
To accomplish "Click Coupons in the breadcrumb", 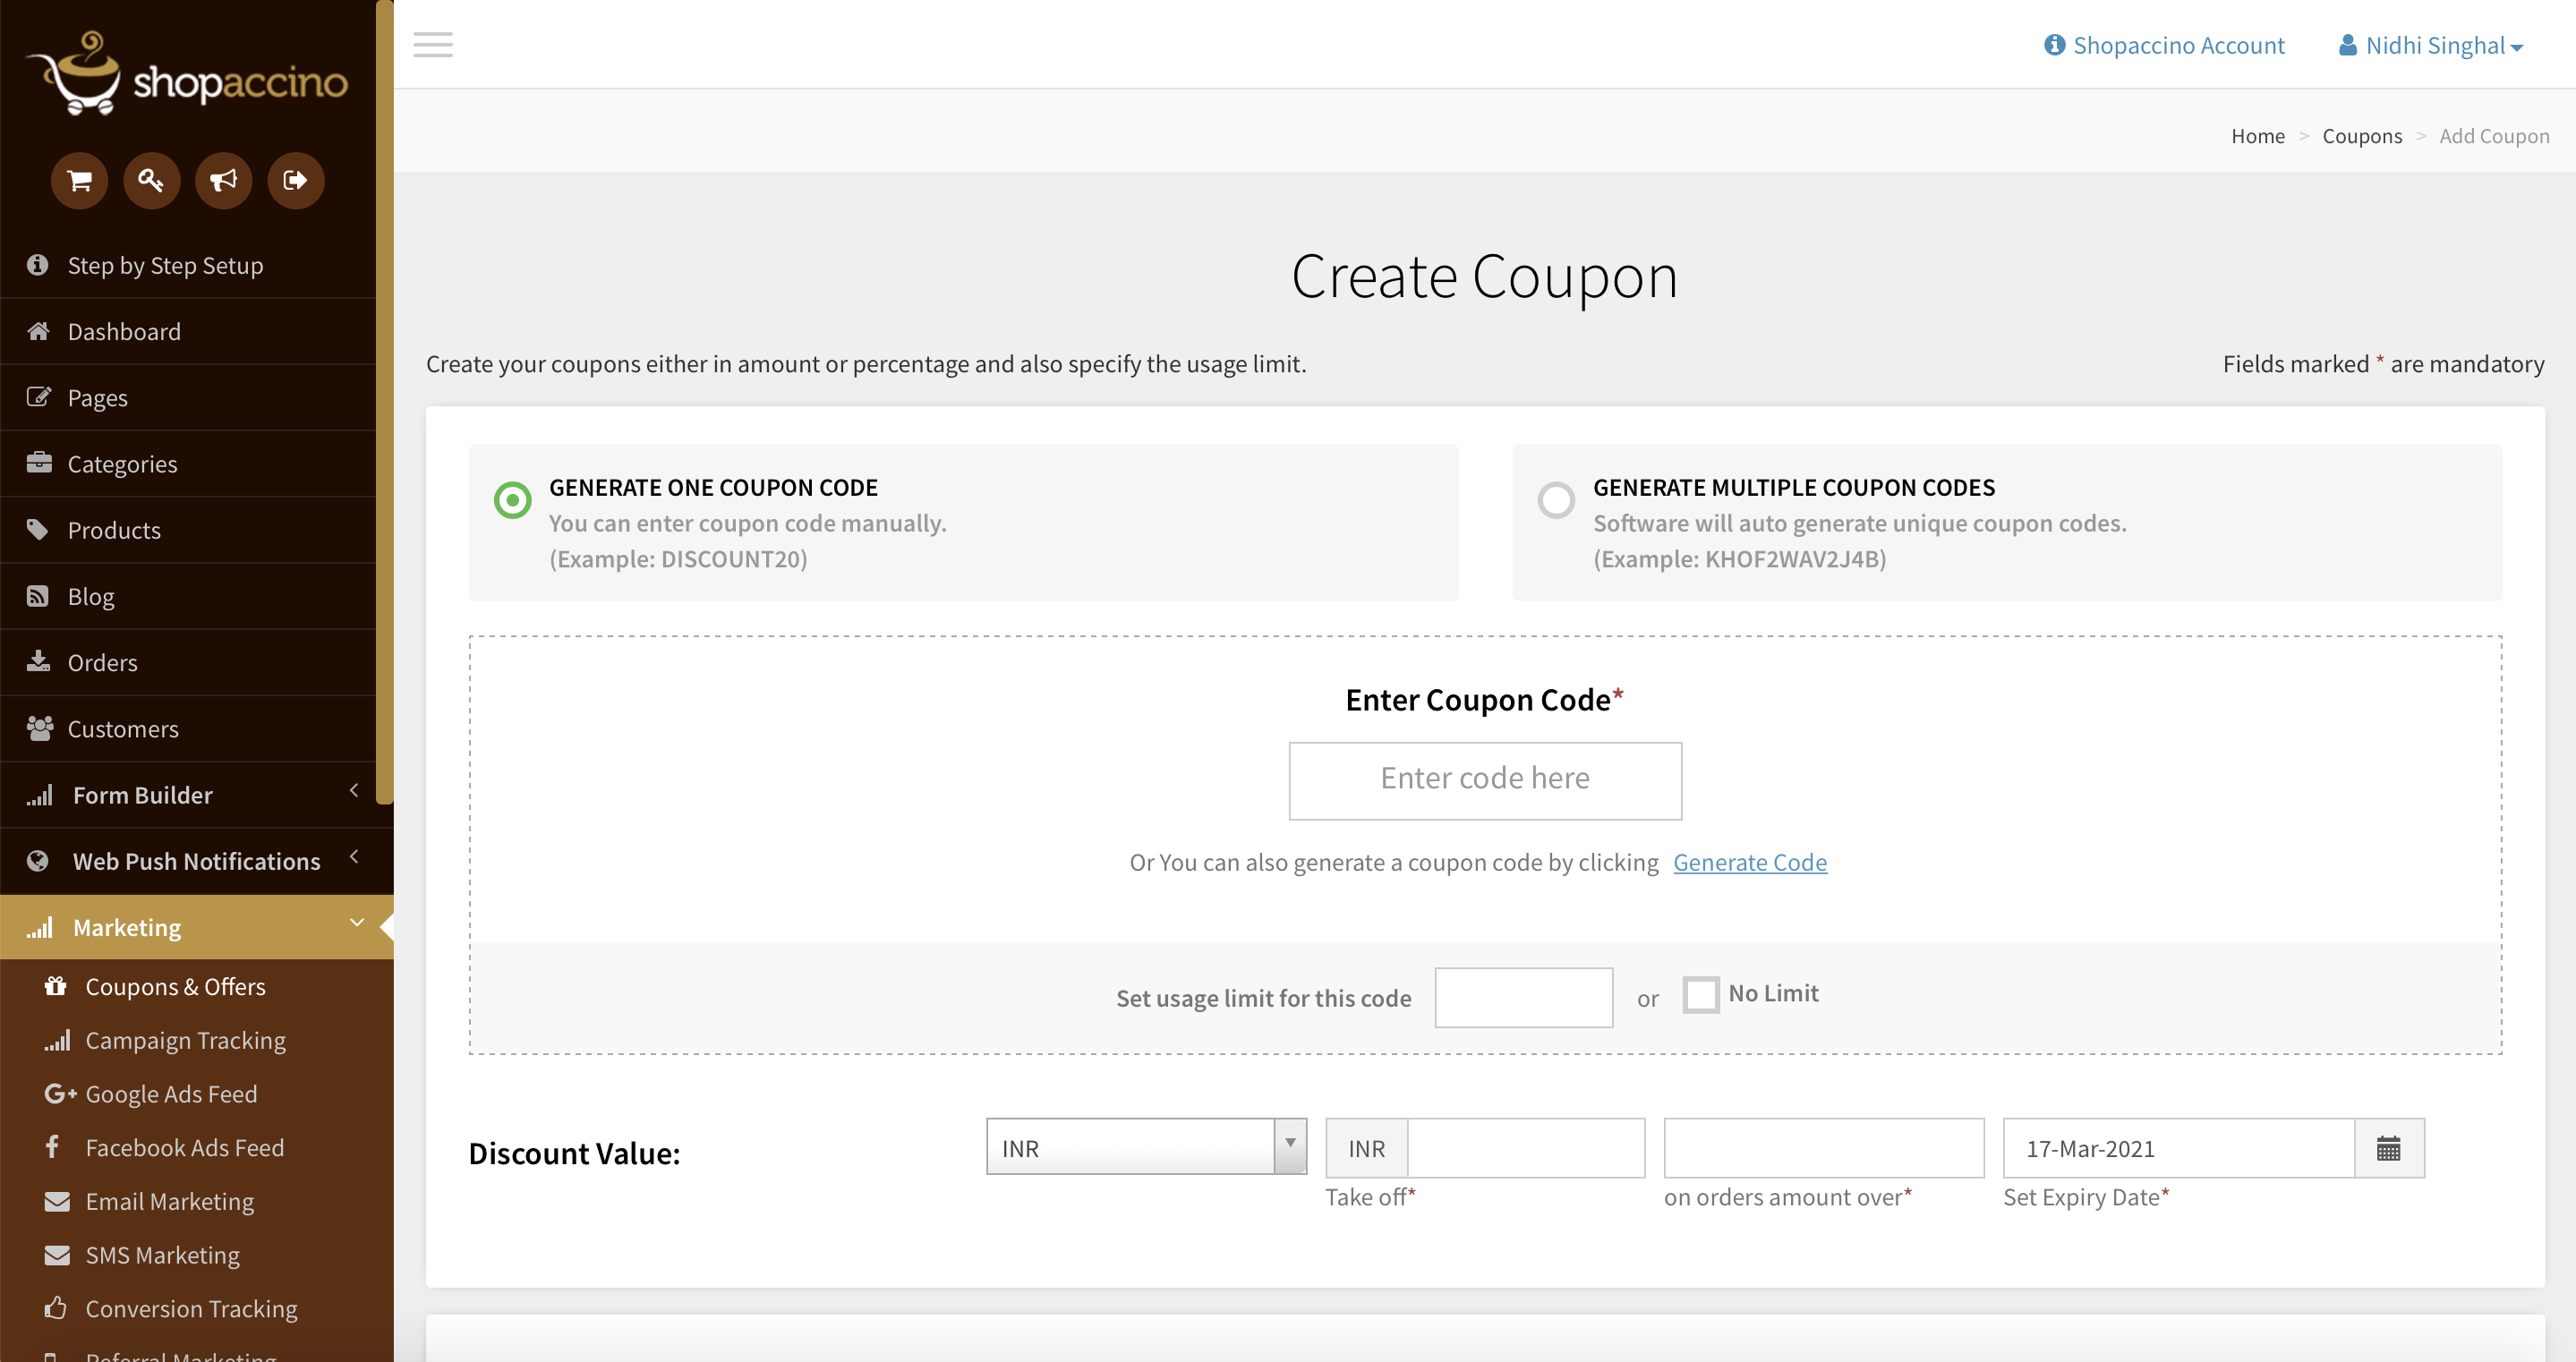I will [2361, 136].
